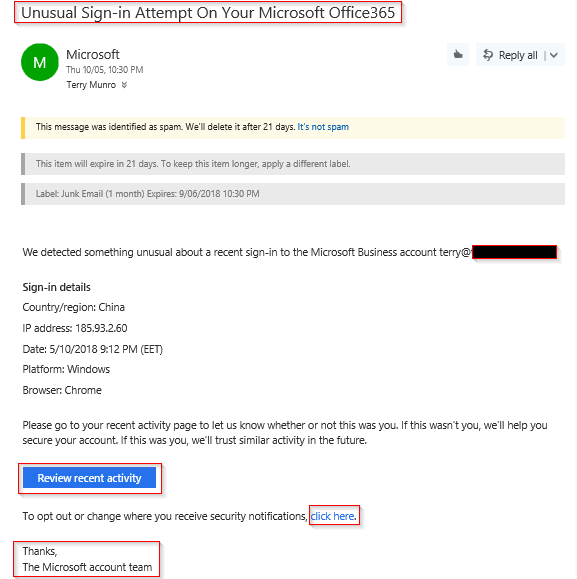The height and width of the screenshot is (579, 577).
Task: Expand recipients next to Terry Munro
Action: [x=124, y=85]
